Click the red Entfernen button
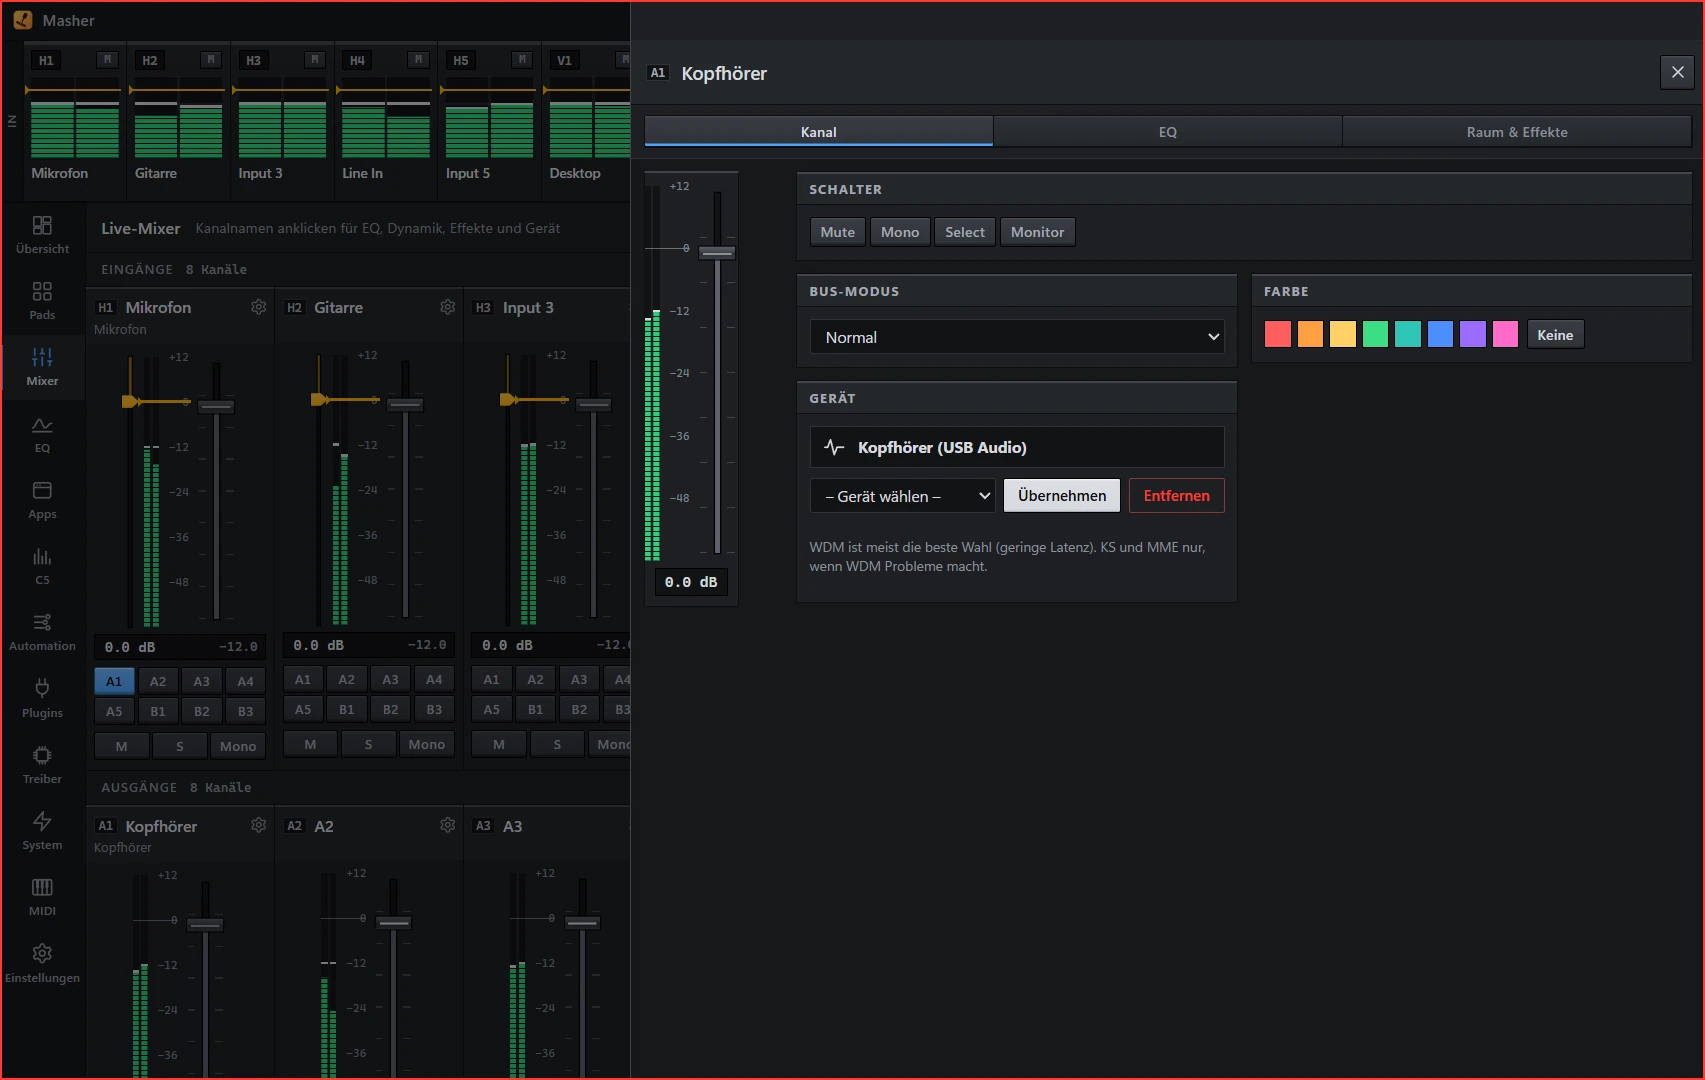 tap(1177, 496)
